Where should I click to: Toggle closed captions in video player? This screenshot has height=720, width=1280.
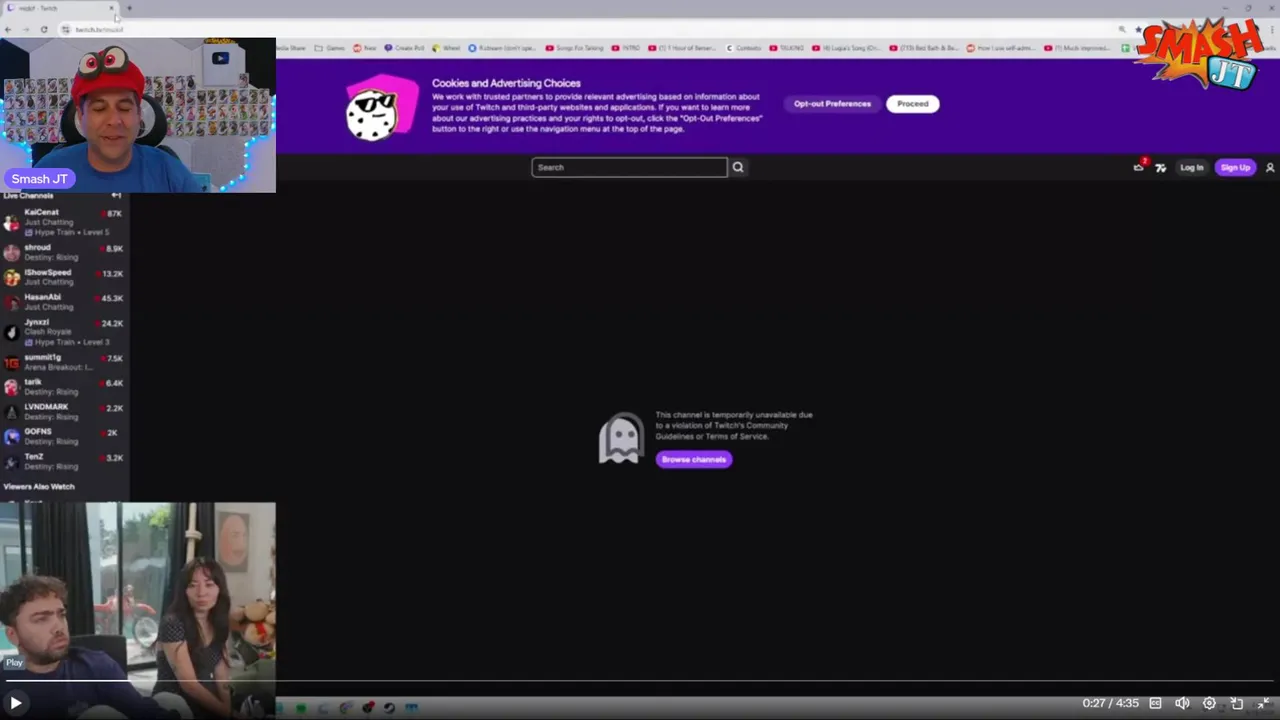(1155, 703)
